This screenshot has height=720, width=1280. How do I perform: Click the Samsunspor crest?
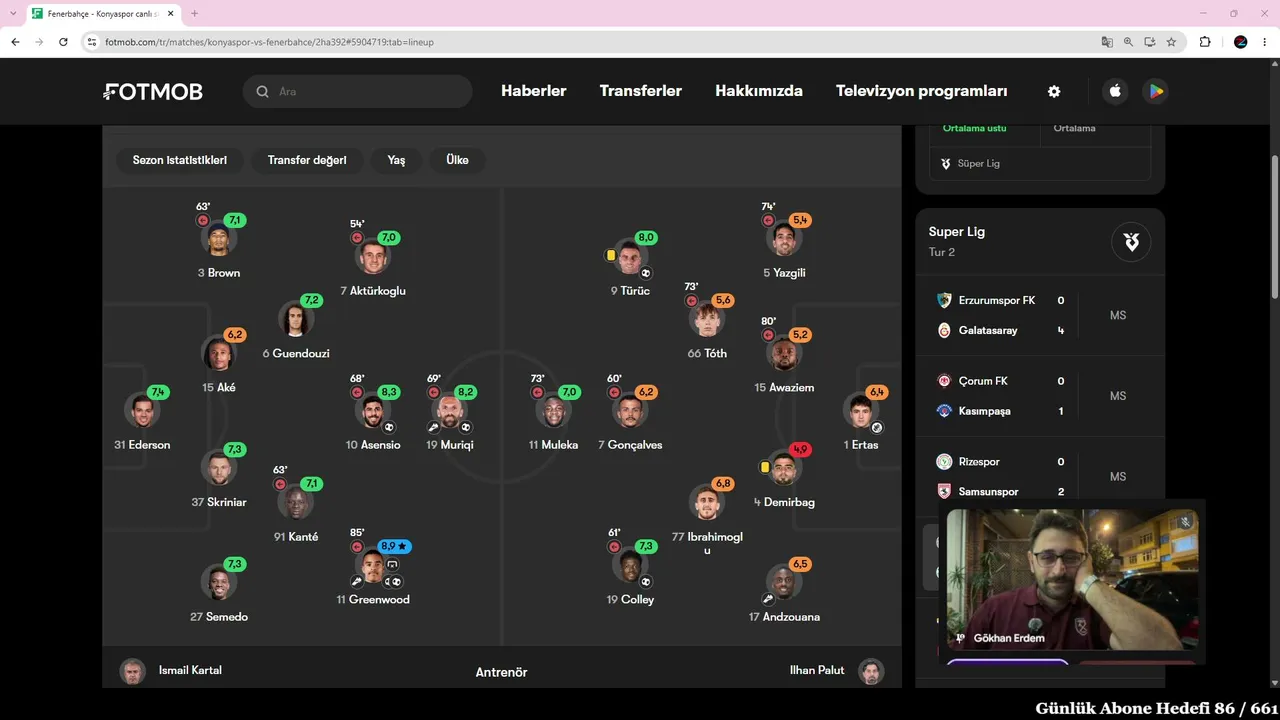pos(944,492)
